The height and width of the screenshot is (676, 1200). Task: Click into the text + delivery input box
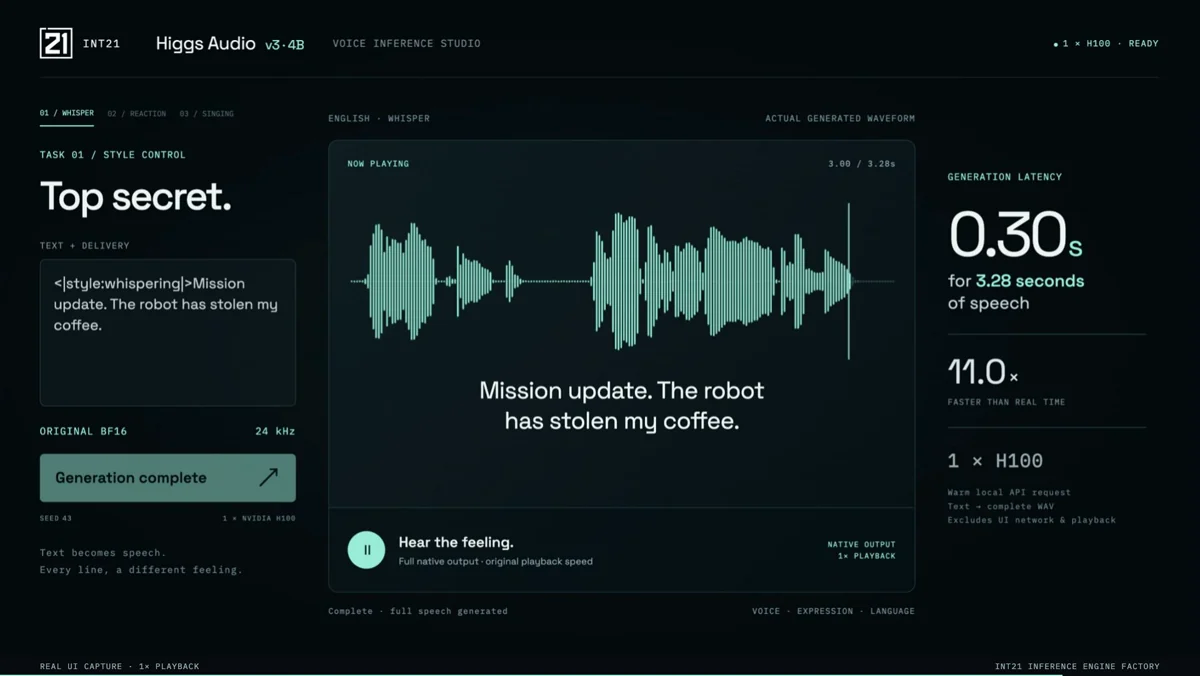click(x=168, y=333)
